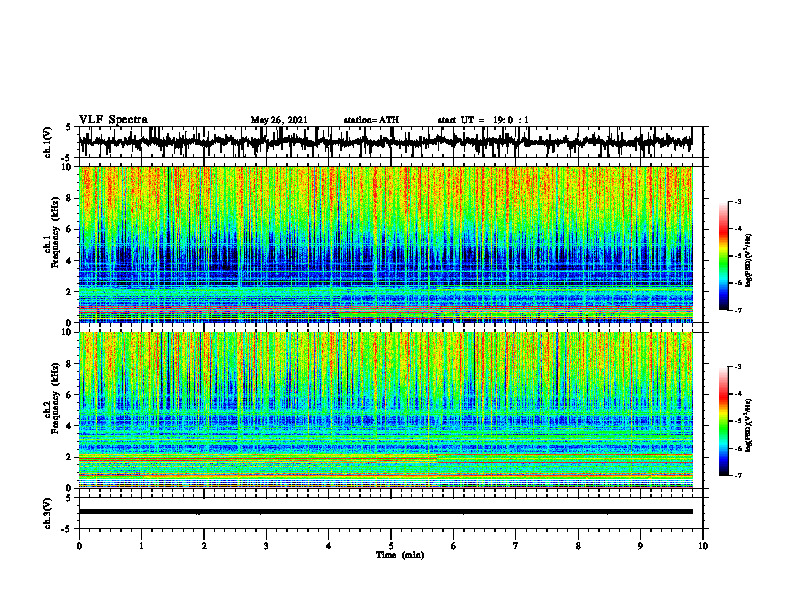Click inside the ch.1 spectrogram panel
Viewport: 792px width, 612px height.
(385, 244)
